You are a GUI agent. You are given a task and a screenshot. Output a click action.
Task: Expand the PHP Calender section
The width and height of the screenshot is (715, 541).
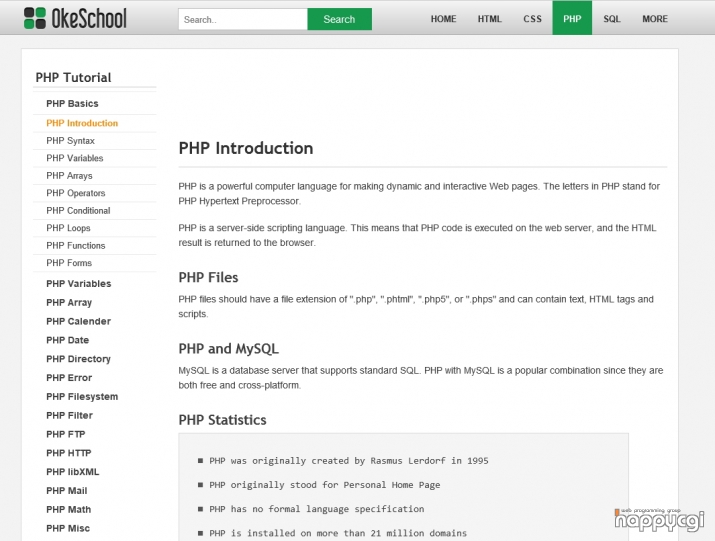(x=78, y=321)
